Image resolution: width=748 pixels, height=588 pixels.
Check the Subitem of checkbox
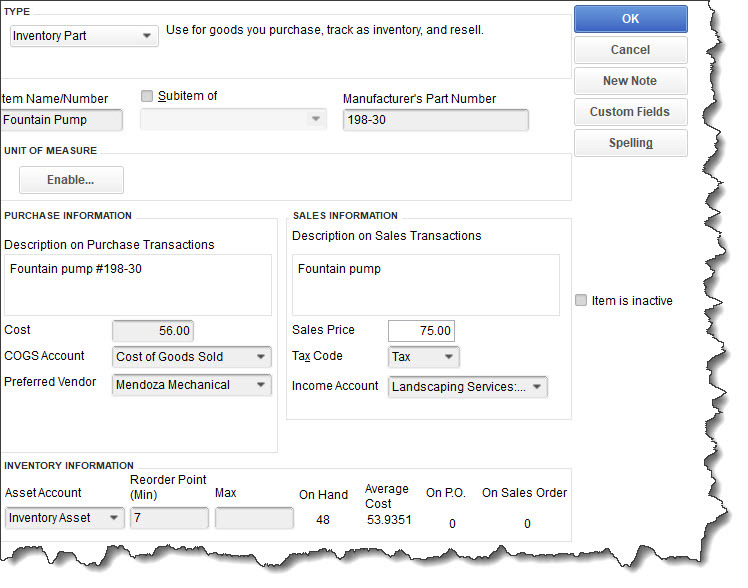pyautogui.click(x=147, y=96)
